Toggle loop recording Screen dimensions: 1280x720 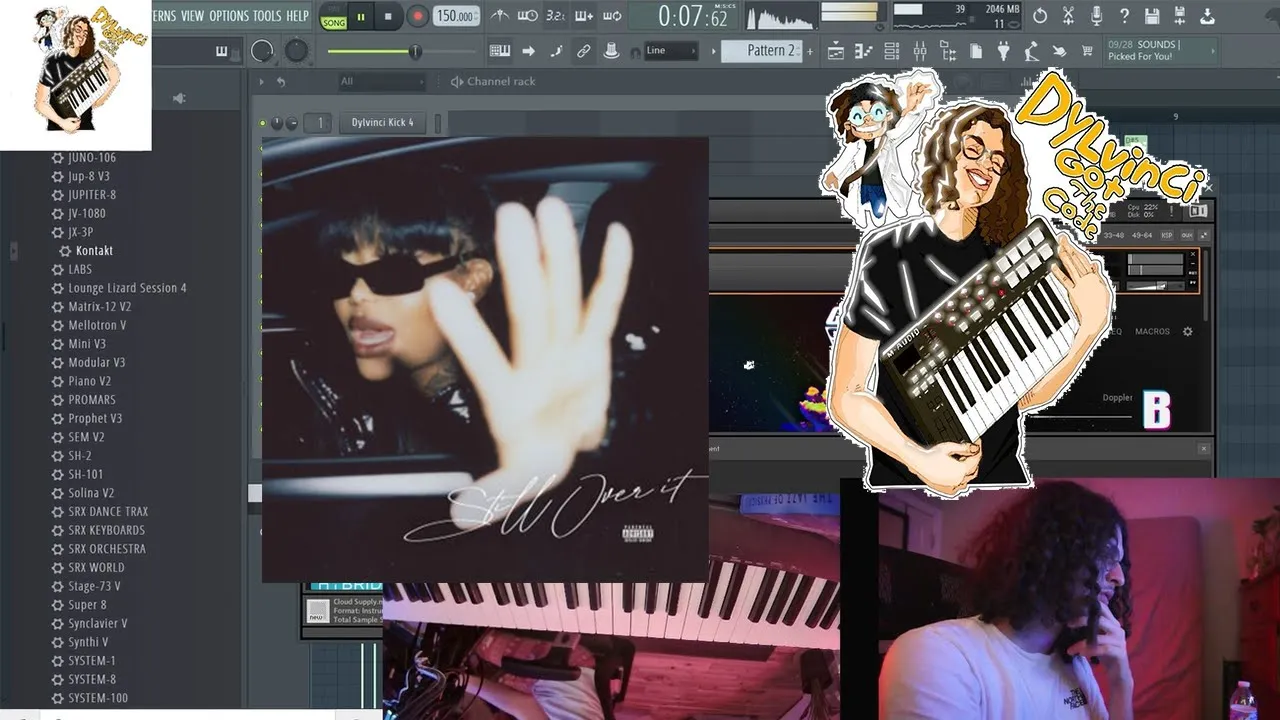pos(612,16)
